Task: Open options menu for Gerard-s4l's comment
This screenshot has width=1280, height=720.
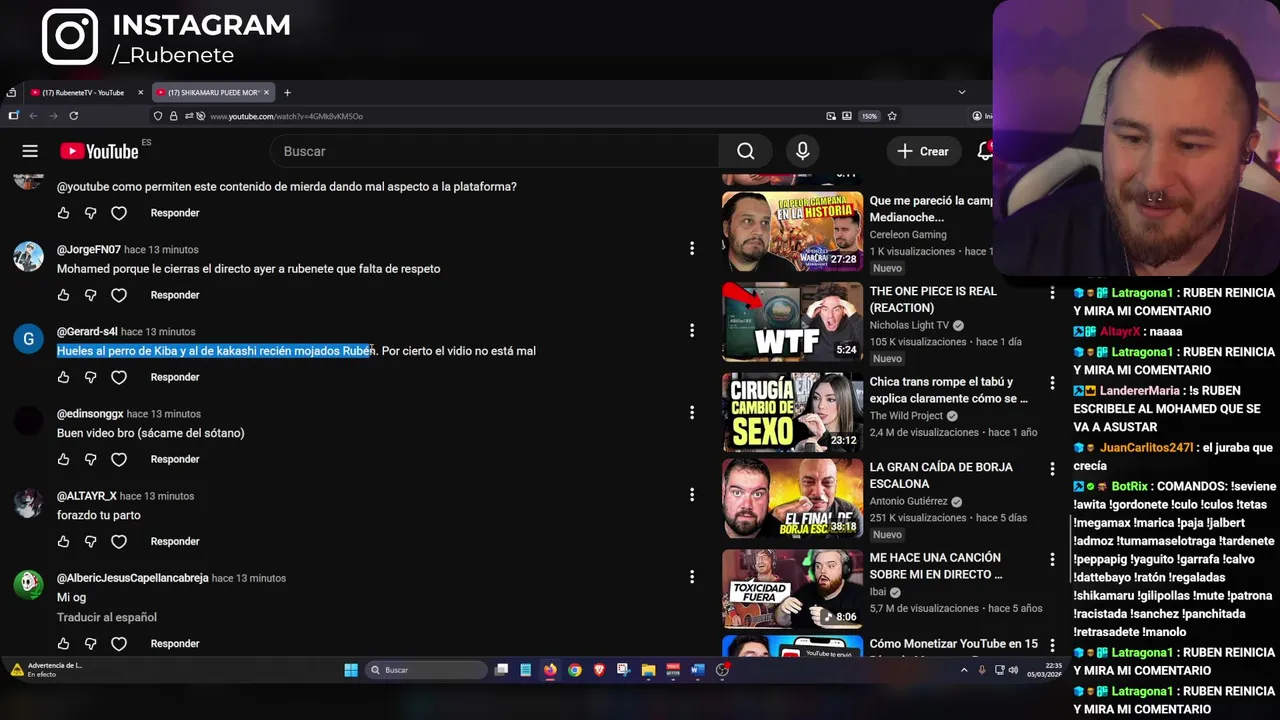Action: coord(691,330)
